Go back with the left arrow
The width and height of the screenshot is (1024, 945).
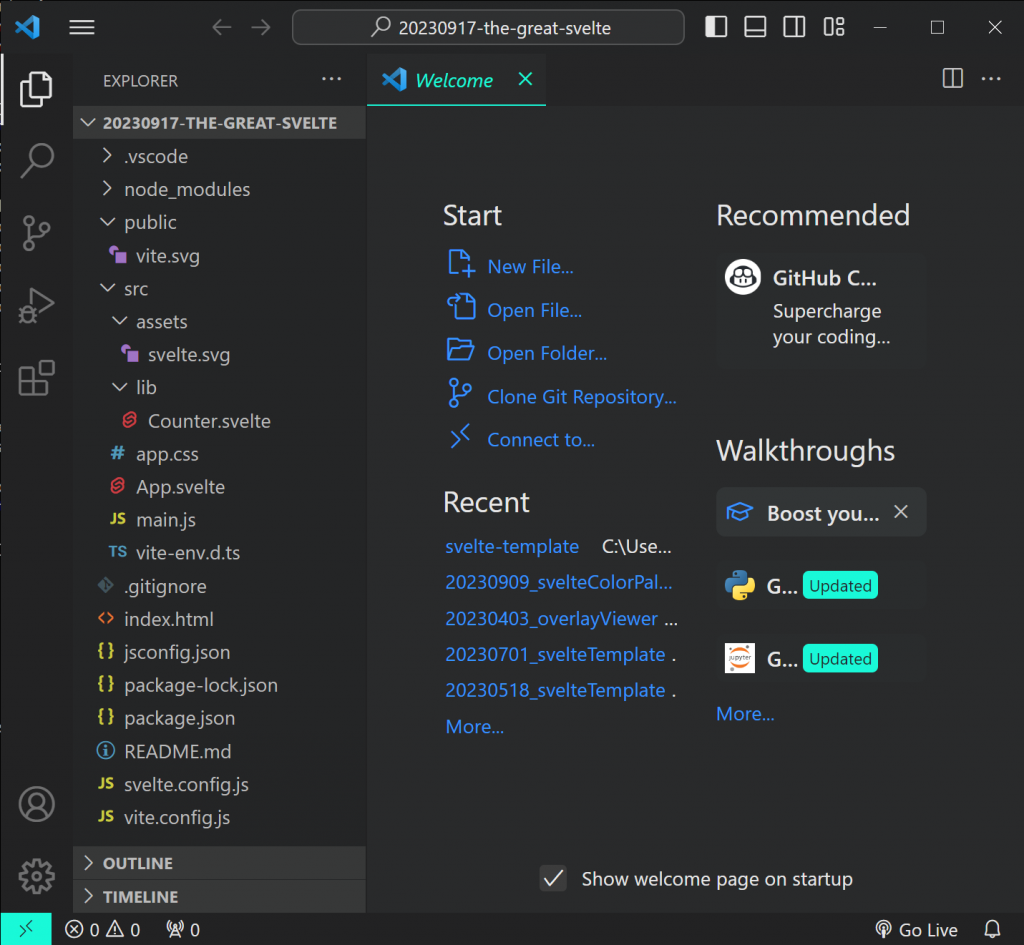tap(222, 27)
